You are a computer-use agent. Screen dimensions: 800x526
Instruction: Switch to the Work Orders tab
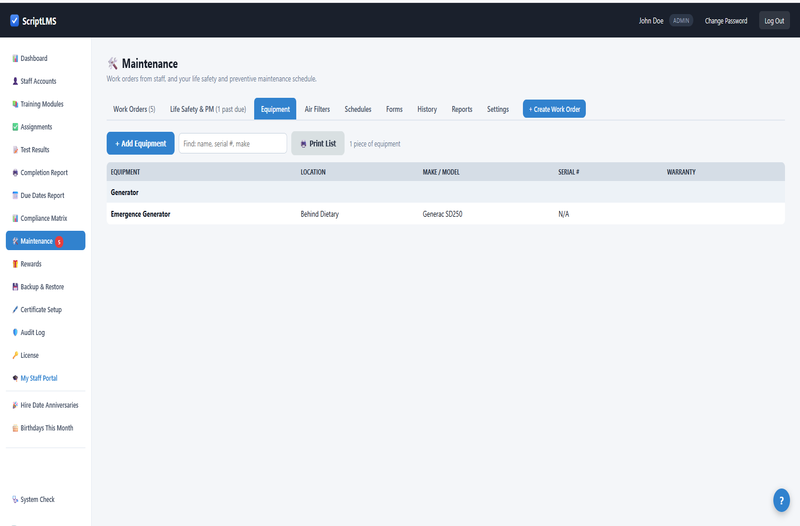(134, 109)
